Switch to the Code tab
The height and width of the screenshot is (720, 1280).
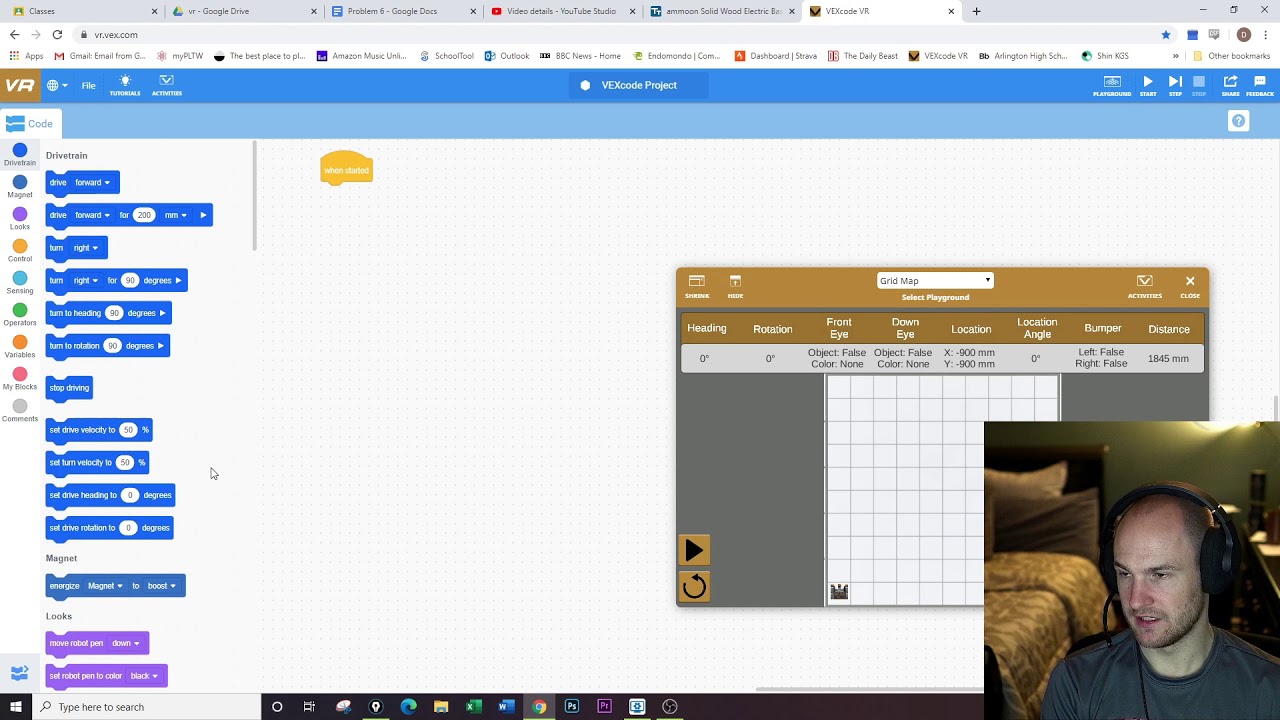click(29, 123)
